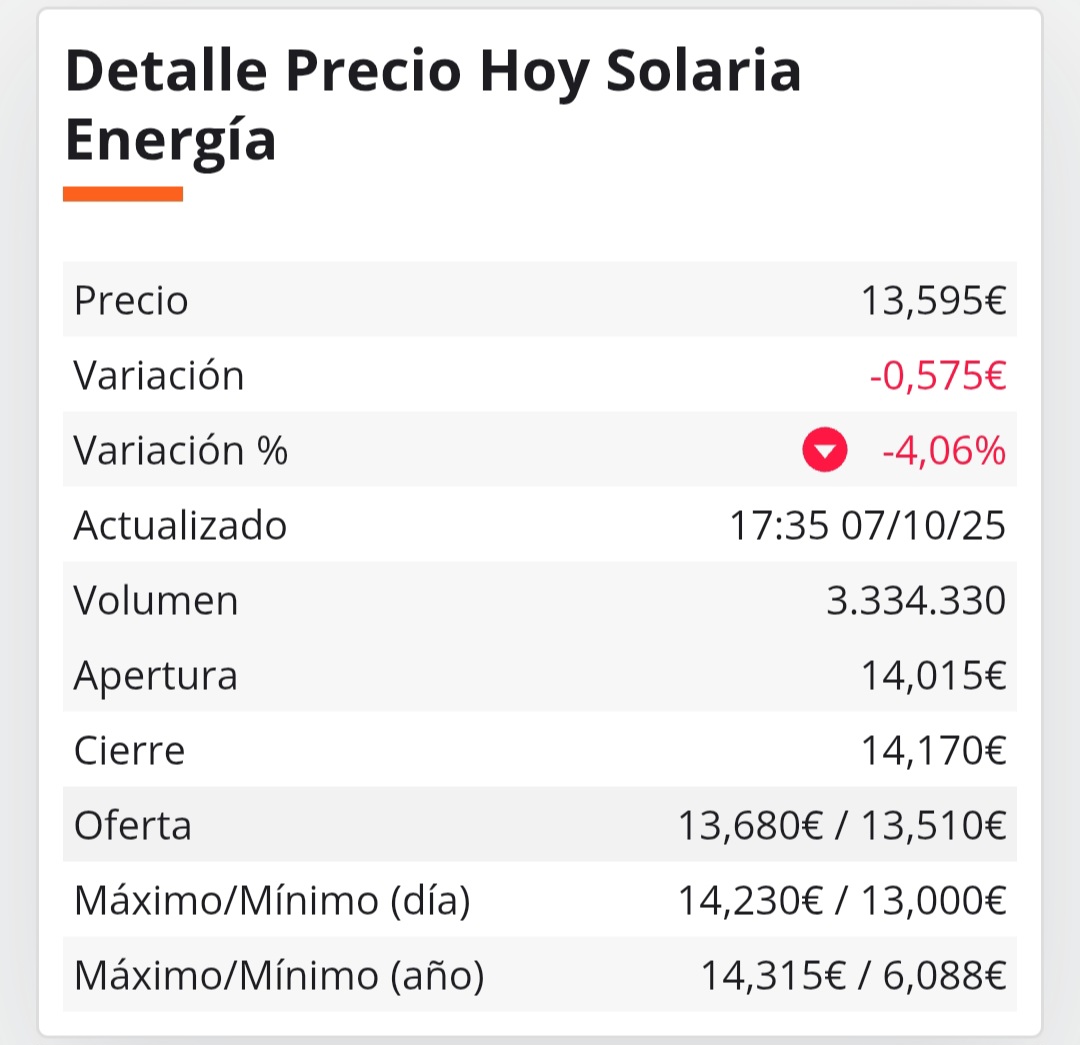
Task: Select the Variación % label
Action: click(x=180, y=451)
